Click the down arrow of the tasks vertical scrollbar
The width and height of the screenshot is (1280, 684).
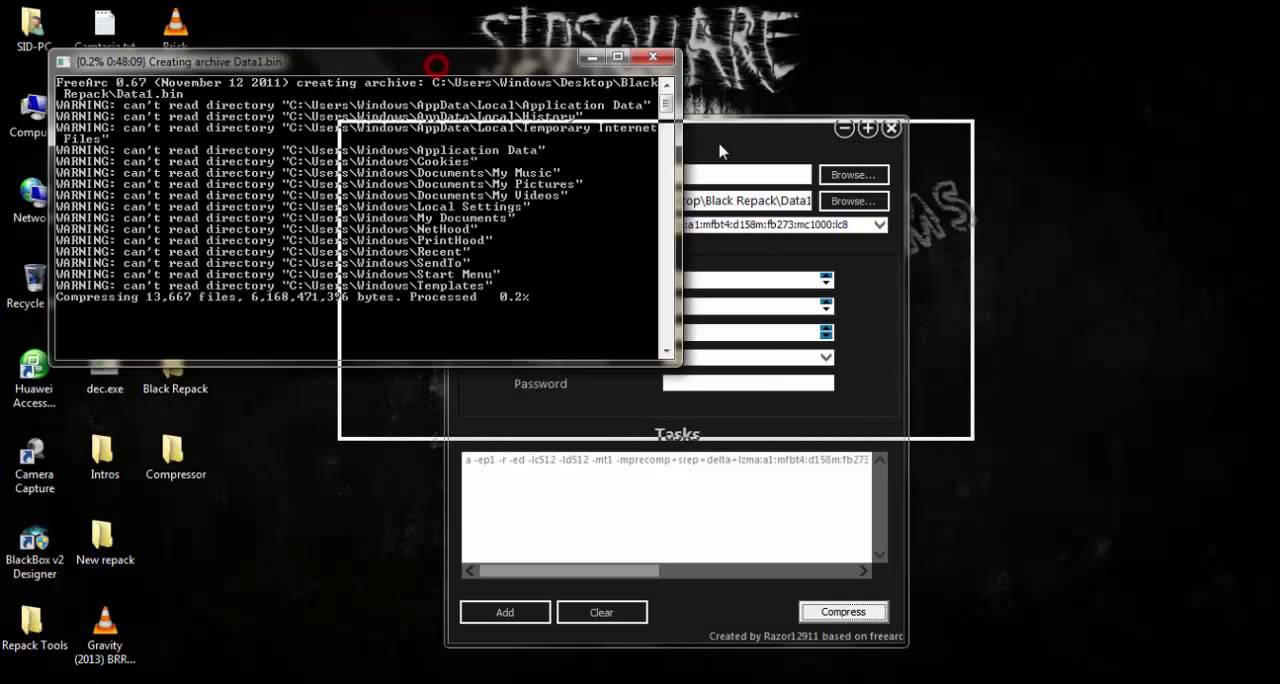(x=880, y=555)
